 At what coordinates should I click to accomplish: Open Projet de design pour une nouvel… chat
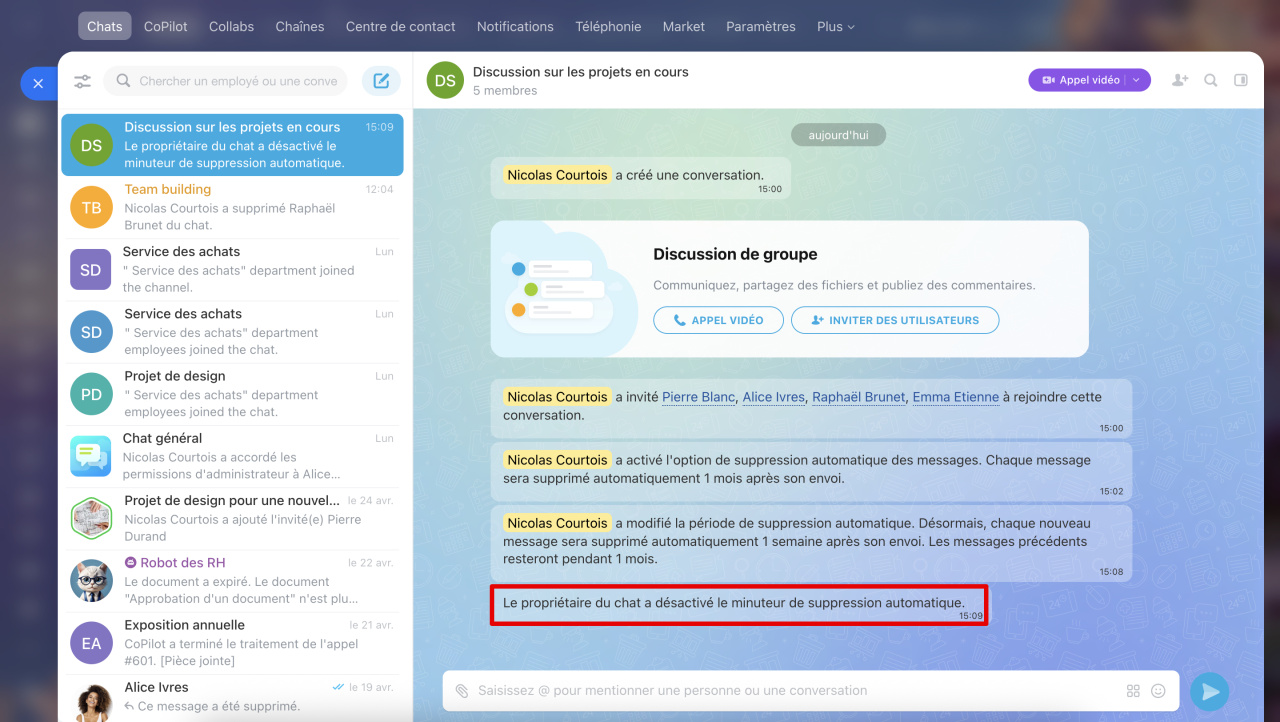click(x=232, y=519)
